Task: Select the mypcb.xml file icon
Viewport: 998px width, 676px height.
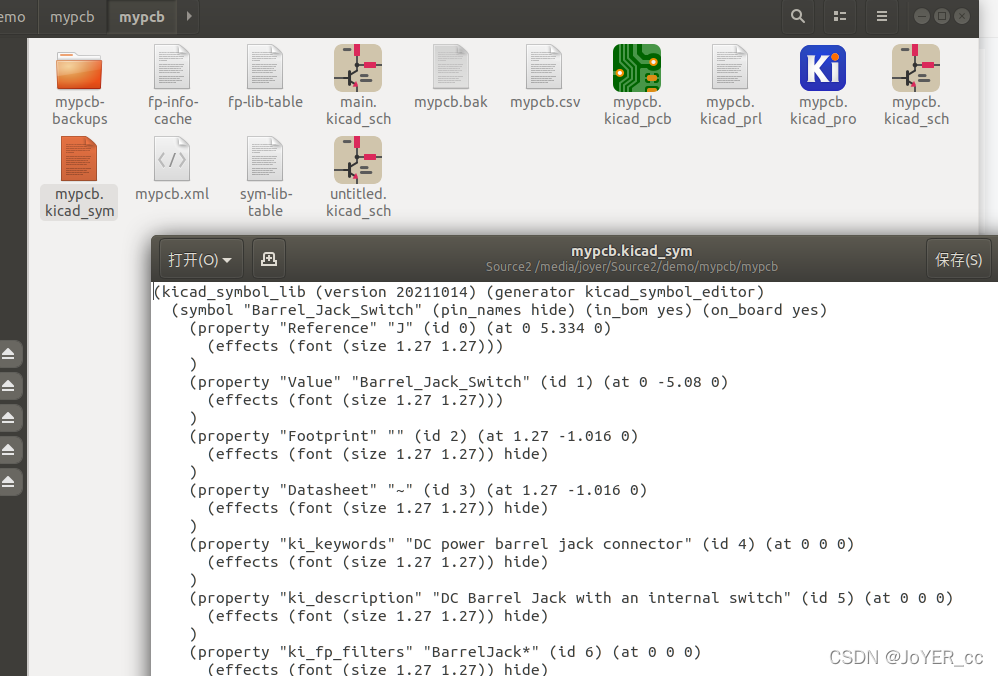Action: tap(172, 159)
